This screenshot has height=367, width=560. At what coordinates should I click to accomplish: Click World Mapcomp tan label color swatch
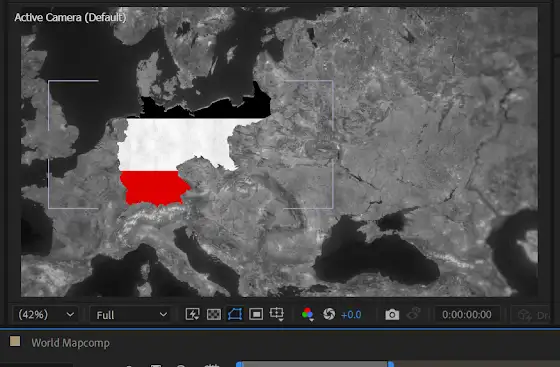tap(15, 341)
